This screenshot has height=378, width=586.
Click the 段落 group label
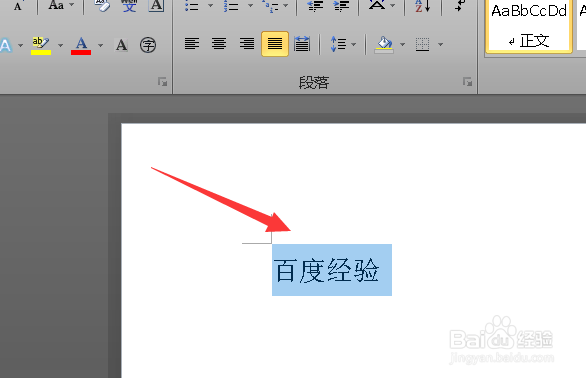[314, 83]
